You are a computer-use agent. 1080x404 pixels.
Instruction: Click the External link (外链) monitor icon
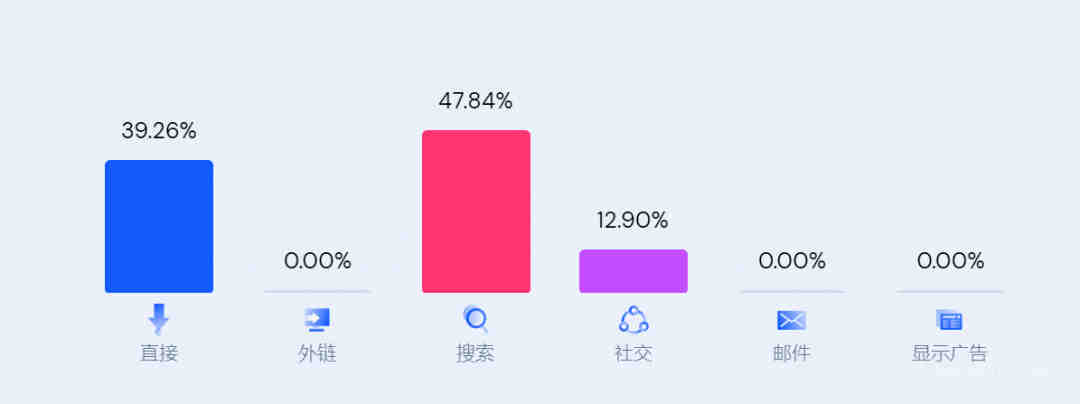(x=318, y=320)
